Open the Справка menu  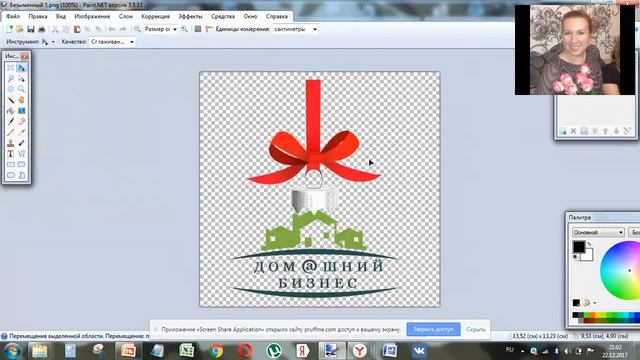tap(277, 16)
